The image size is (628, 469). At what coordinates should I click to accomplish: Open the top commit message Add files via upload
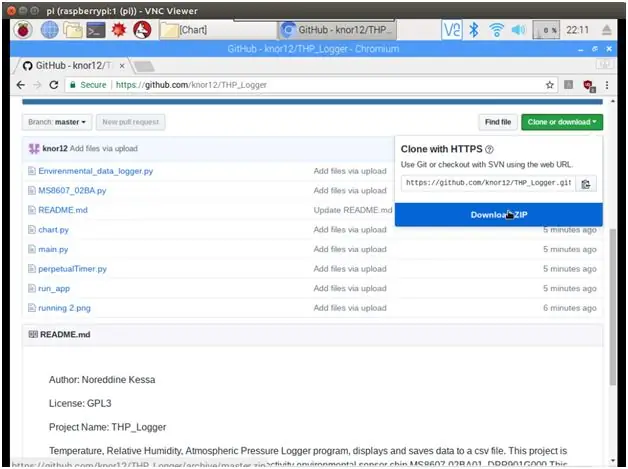point(104,149)
